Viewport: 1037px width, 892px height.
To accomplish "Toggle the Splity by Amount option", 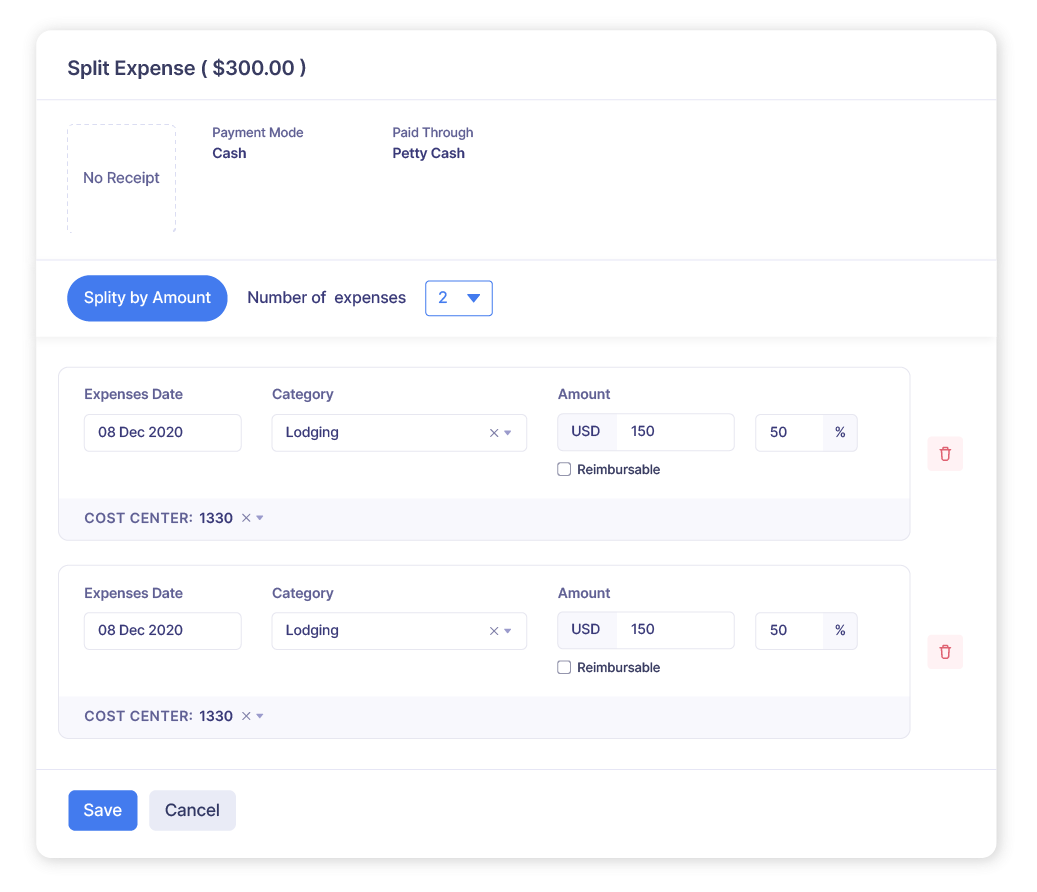I will 147,298.
